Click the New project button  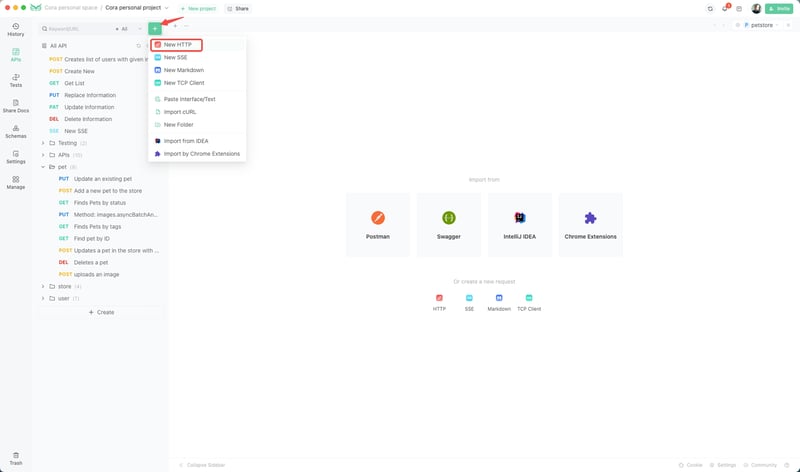coord(198,9)
